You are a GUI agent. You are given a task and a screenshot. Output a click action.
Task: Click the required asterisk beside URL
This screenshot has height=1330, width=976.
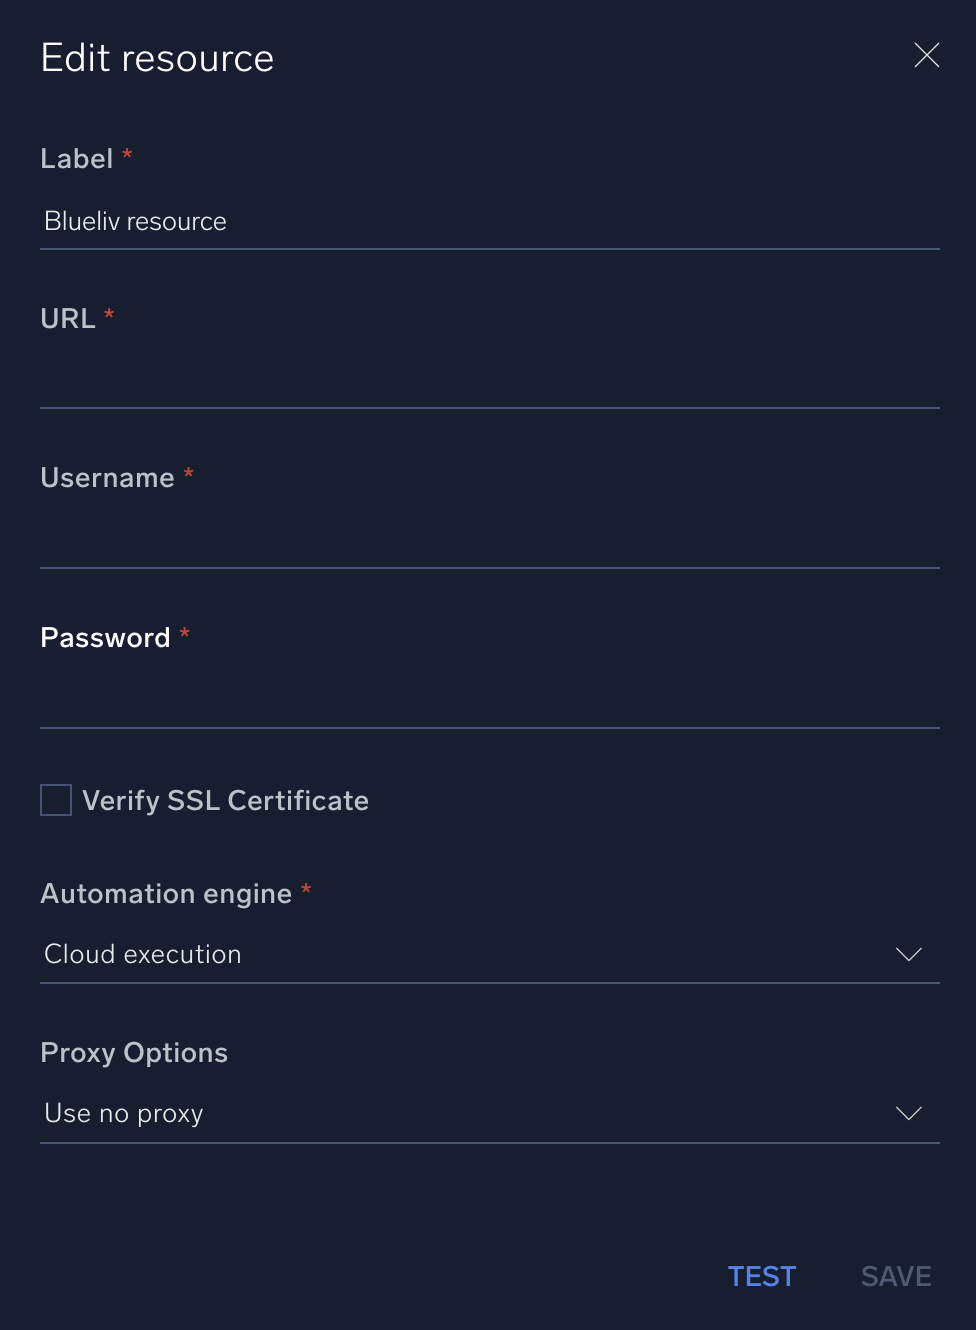click(108, 317)
